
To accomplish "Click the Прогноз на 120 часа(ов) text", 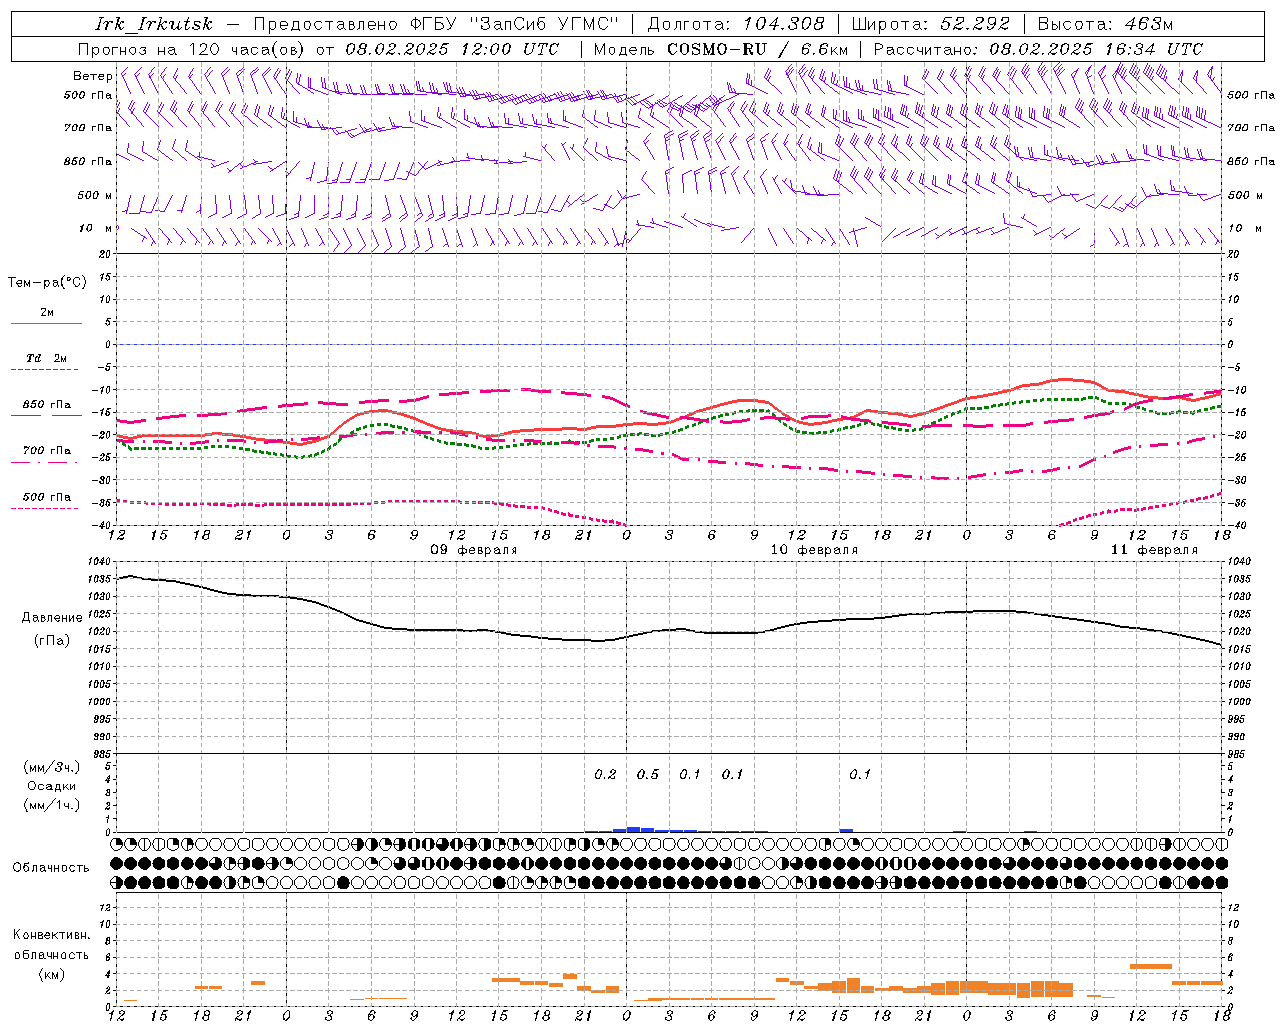I will pyautogui.click(x=192, y=49).
